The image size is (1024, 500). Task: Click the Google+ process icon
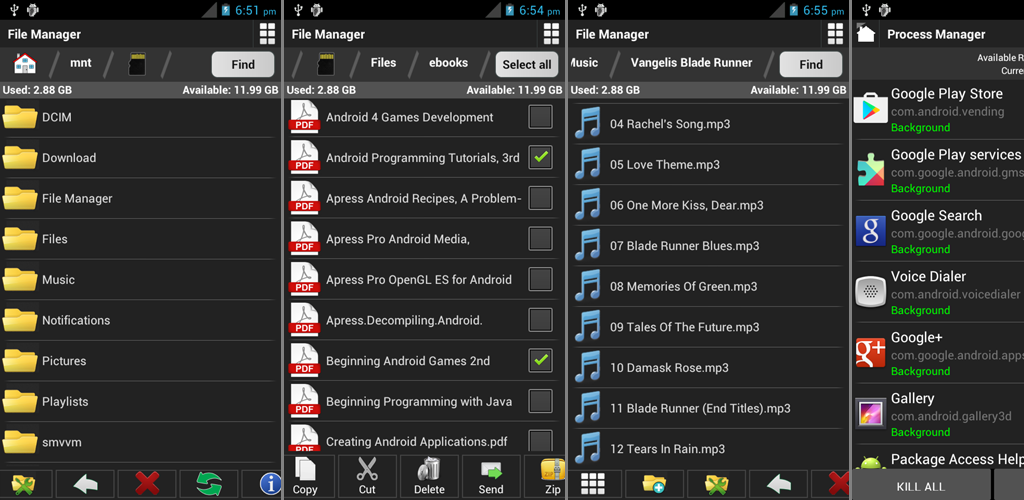[x=870, y=352]
